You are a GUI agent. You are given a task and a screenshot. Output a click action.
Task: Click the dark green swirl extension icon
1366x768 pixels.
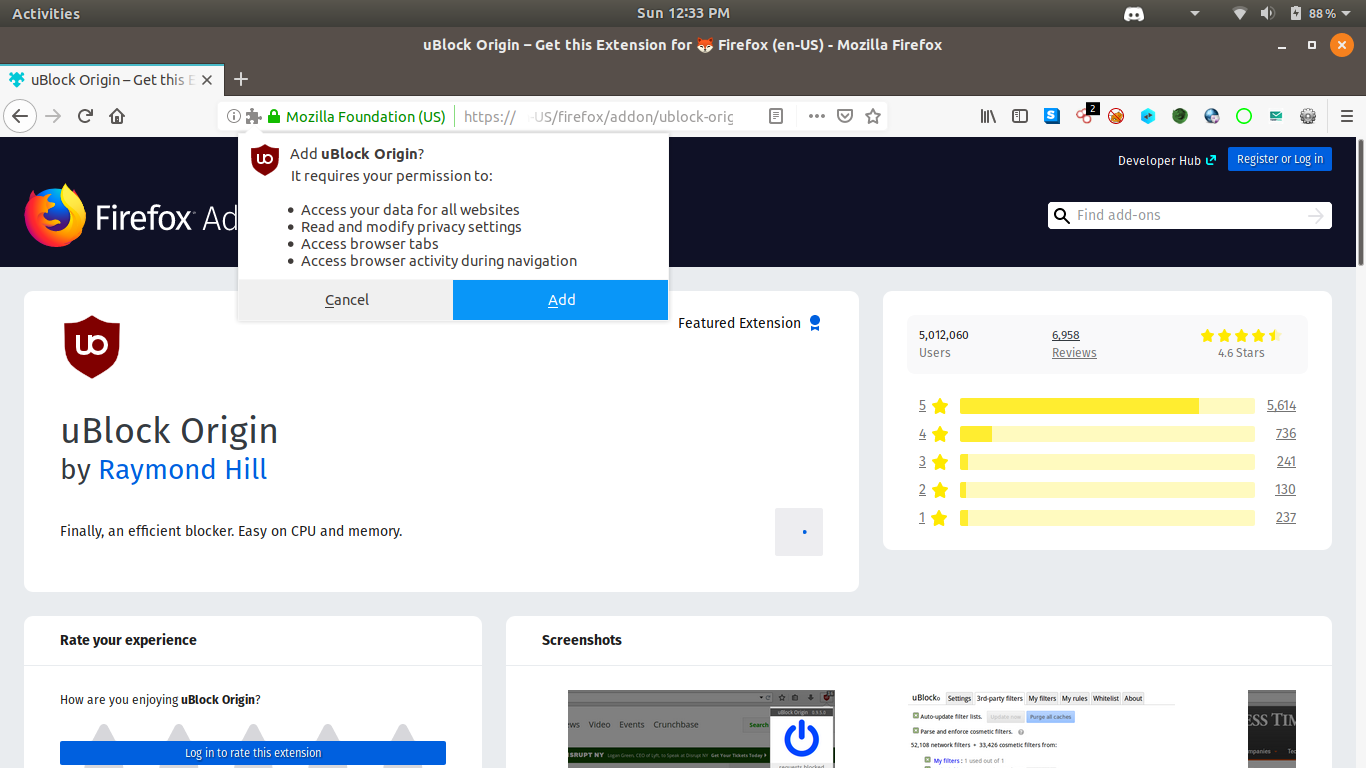coord(1180,116)
